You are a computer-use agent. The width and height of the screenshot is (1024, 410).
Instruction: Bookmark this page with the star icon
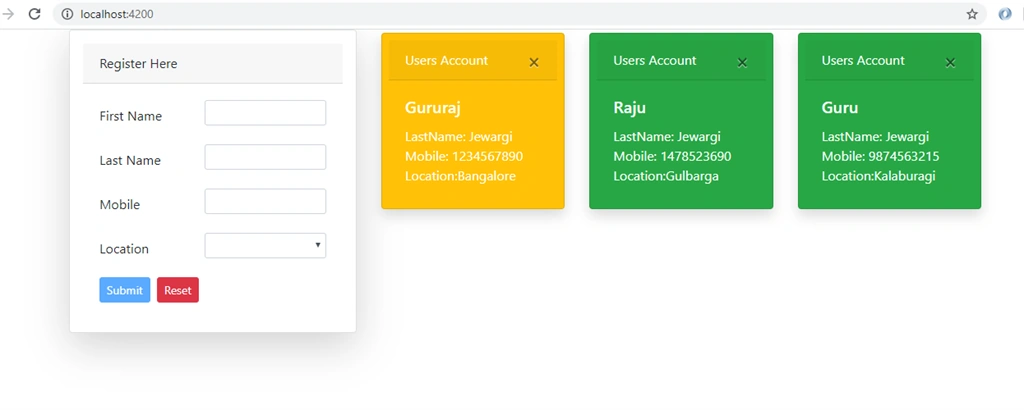pyautogui.click(x=972, y=14)
